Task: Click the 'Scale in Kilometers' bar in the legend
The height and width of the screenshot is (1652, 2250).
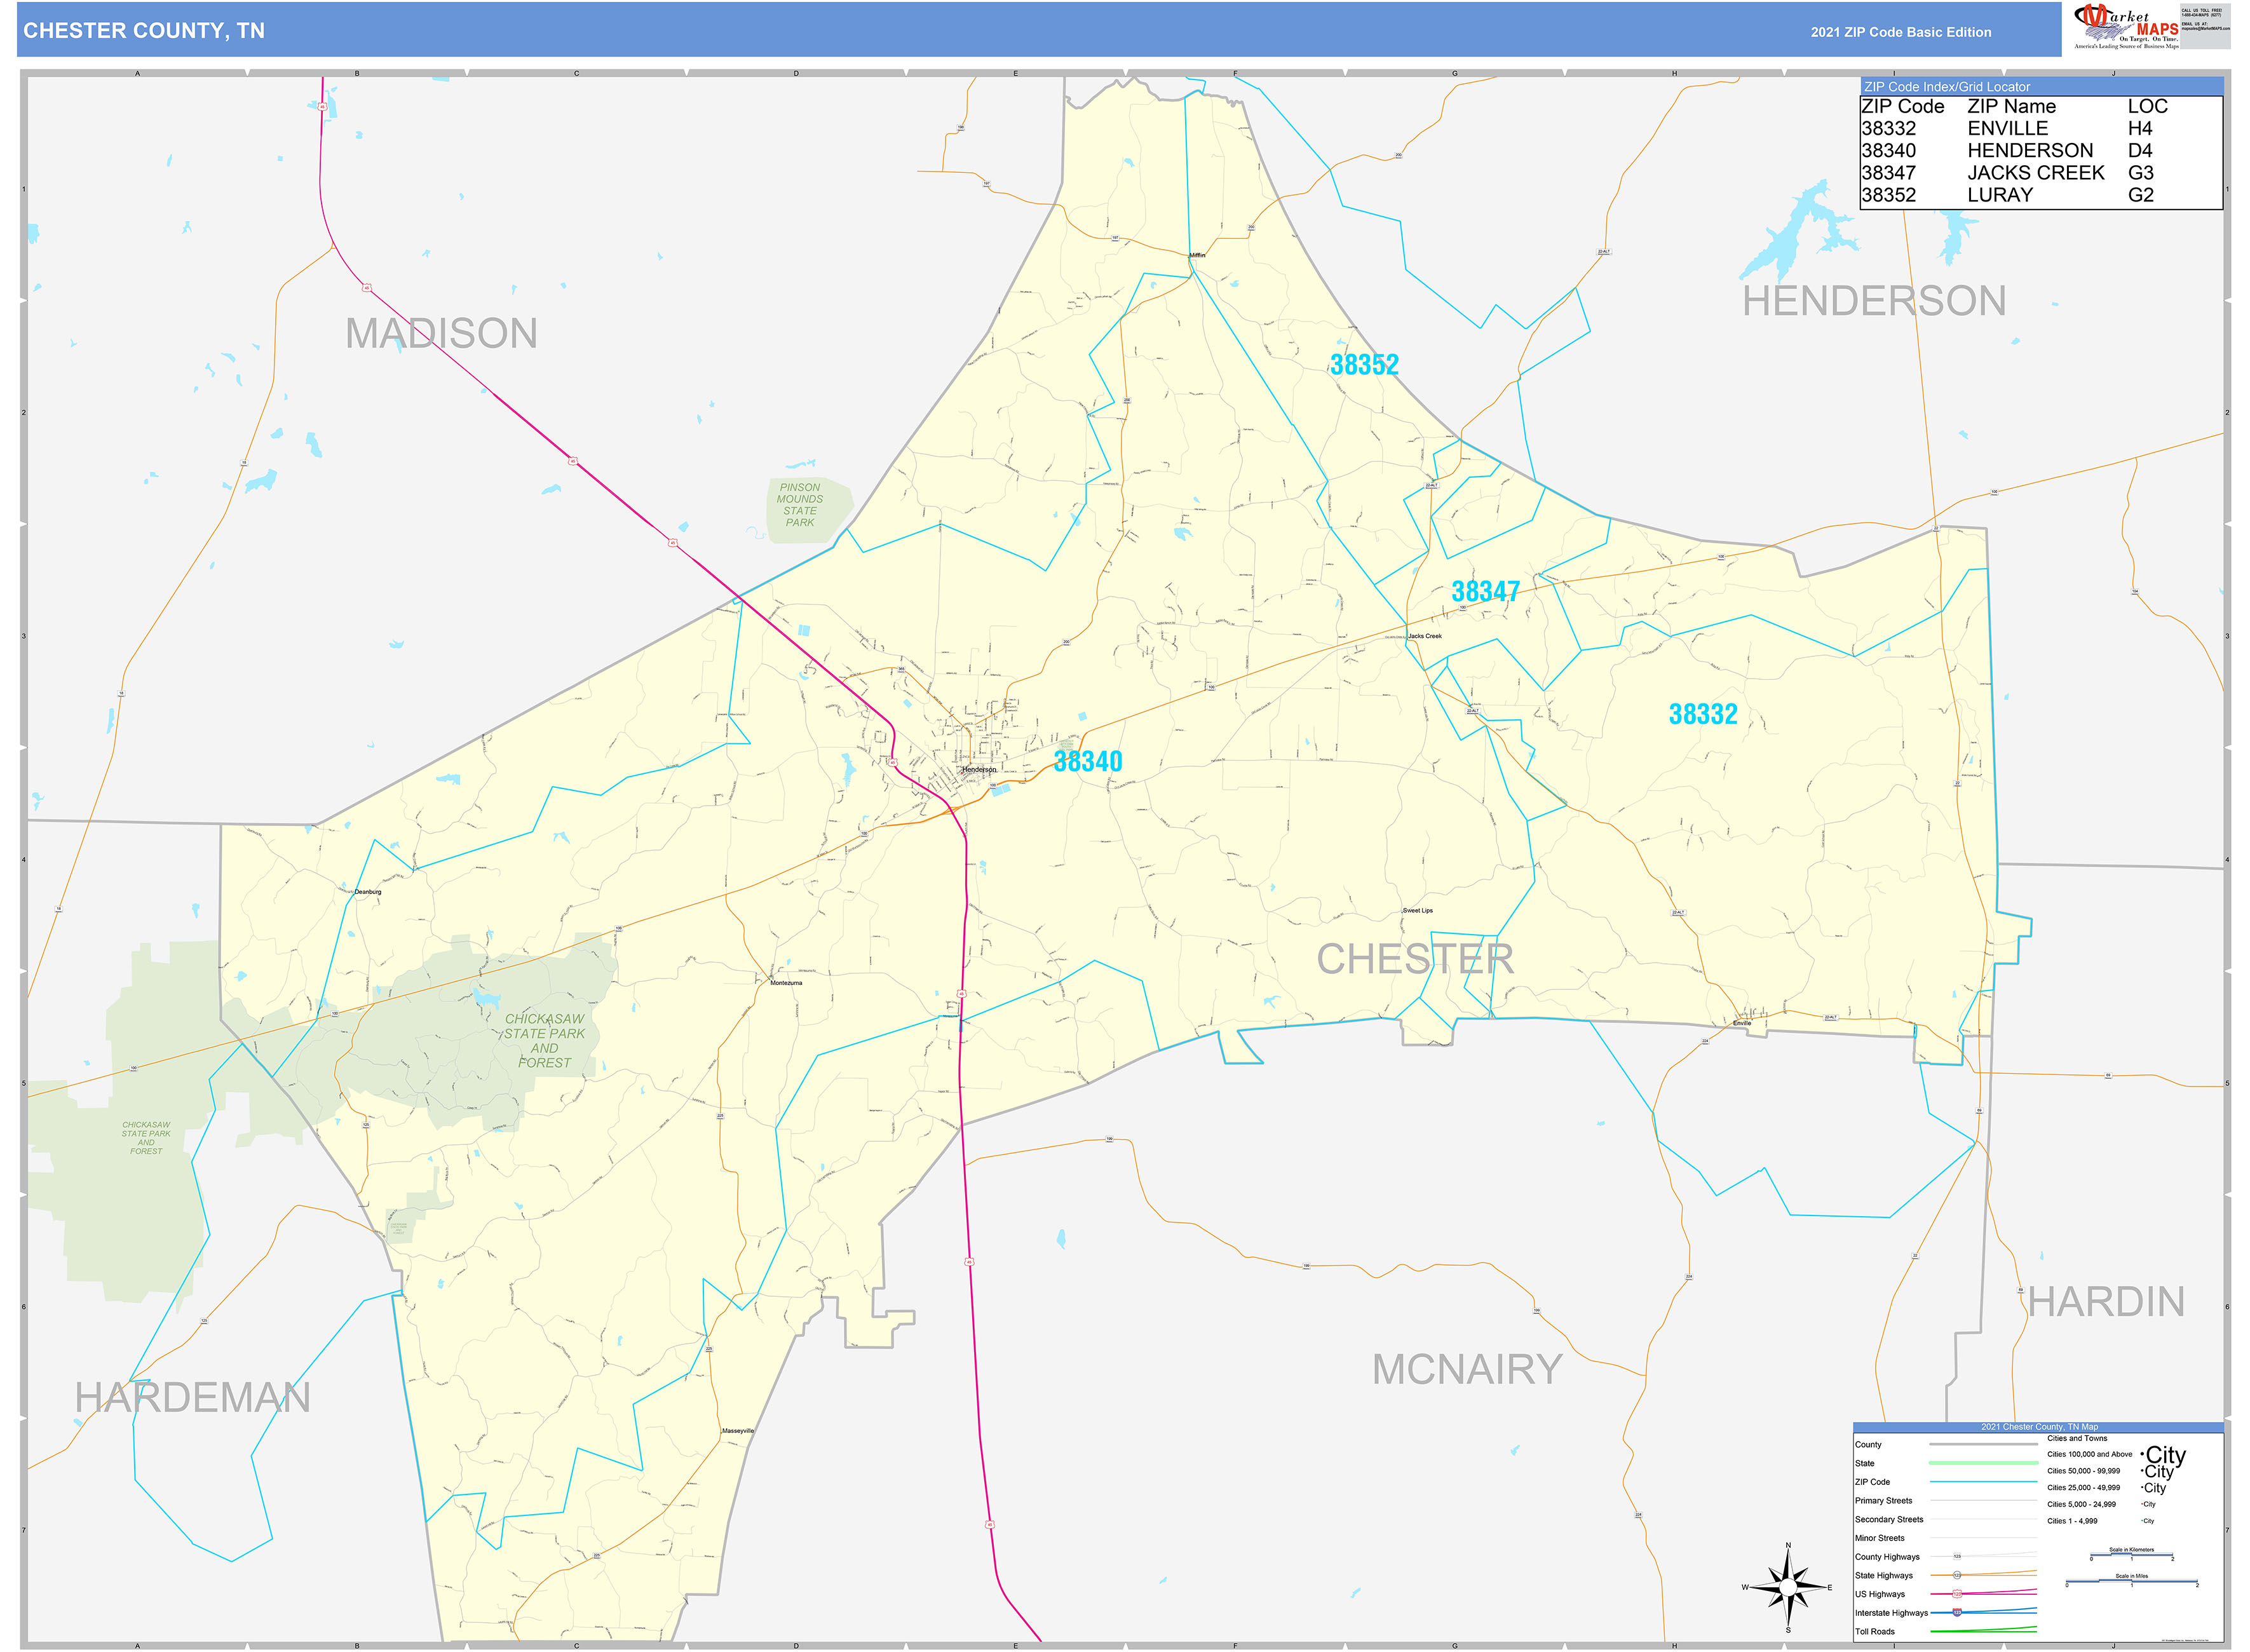Action: click(x=2131, y=1555)
